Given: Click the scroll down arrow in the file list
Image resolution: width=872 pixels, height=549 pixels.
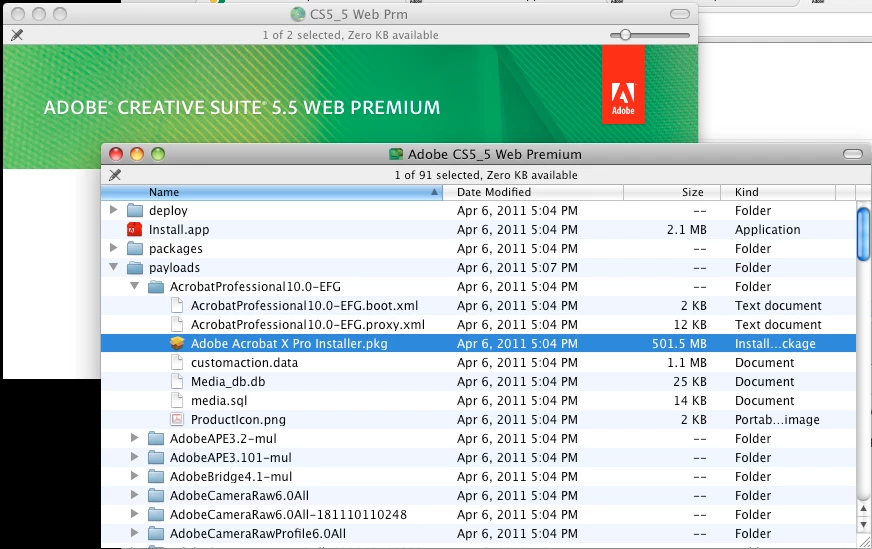Looking at the screenshot, I should point(863,525).
